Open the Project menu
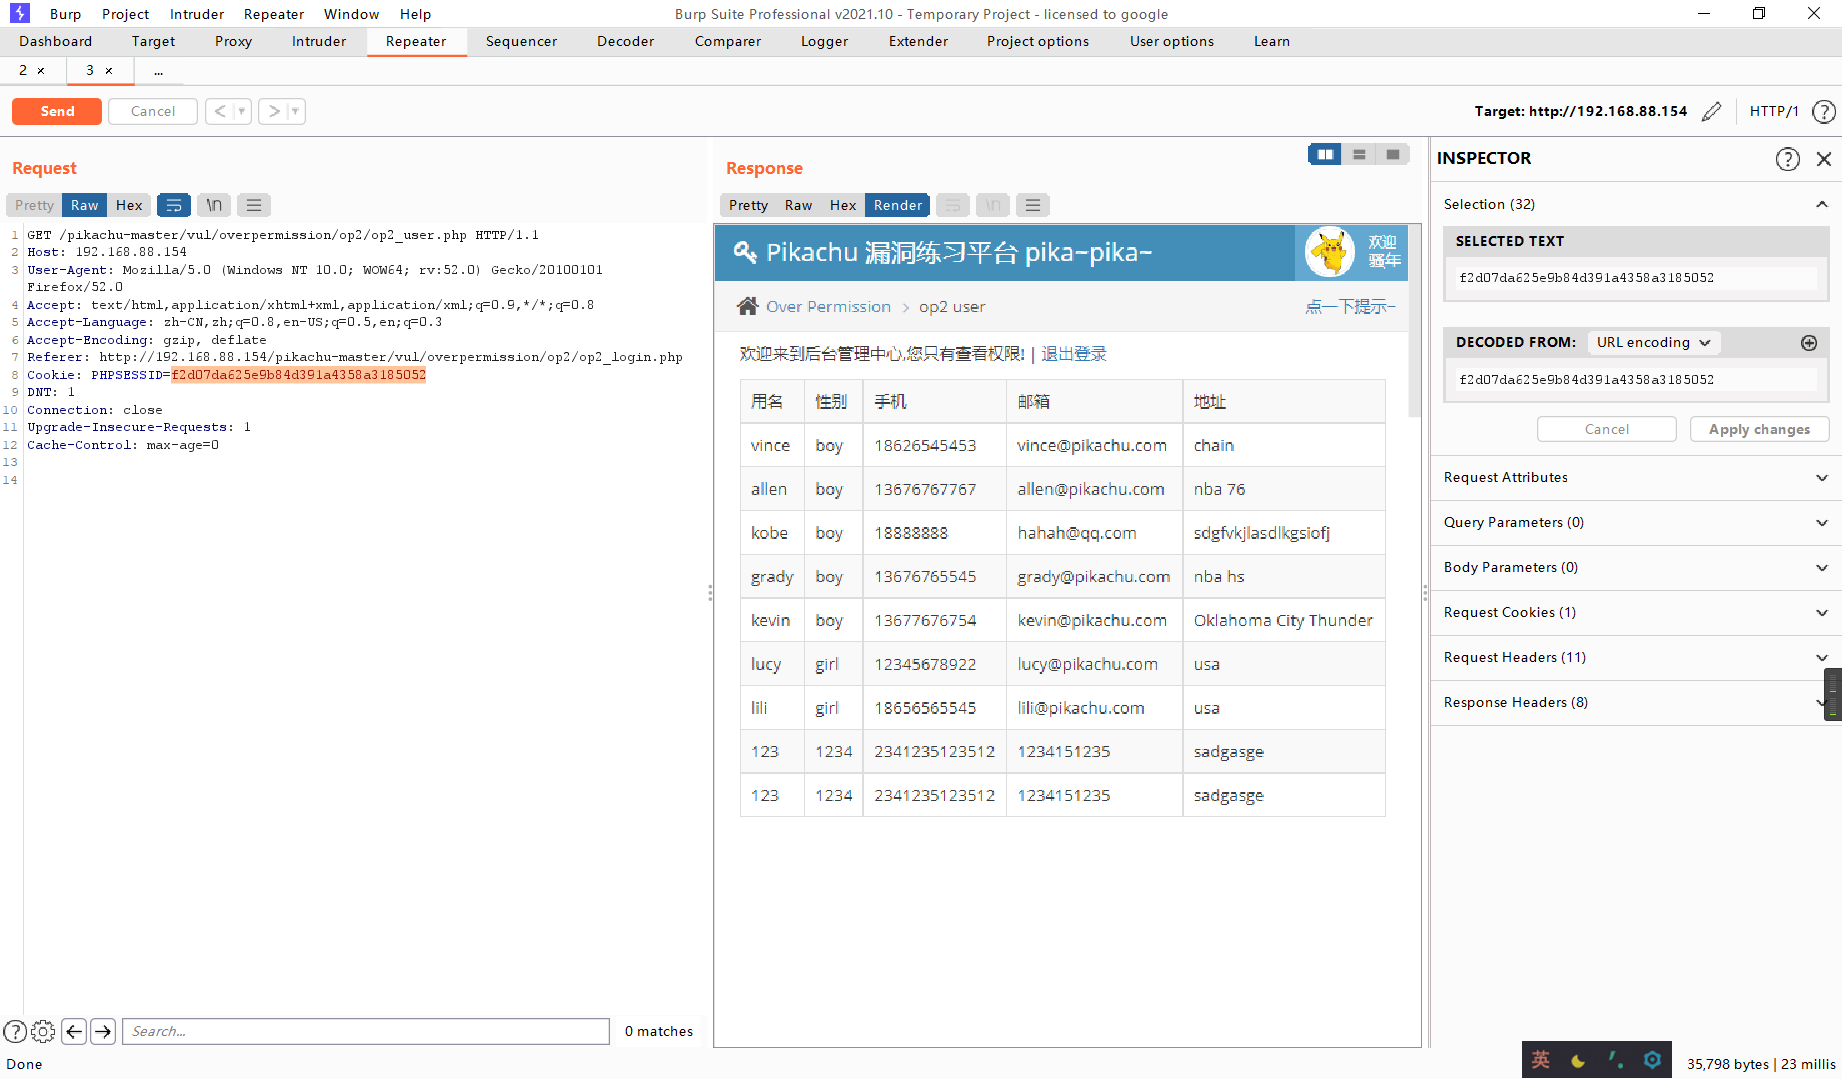Screen dimensions: 1842x1080 [126, 14]
